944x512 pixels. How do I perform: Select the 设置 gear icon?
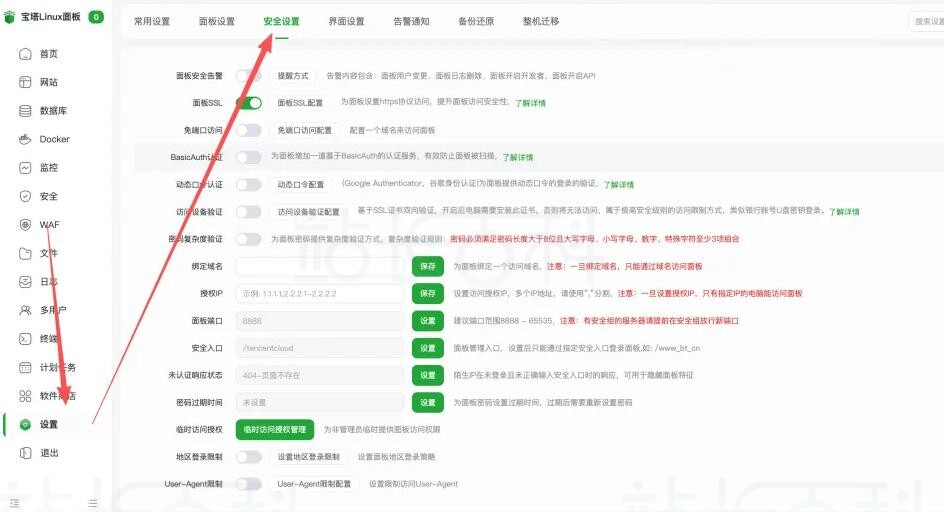[x=25, y=424]
